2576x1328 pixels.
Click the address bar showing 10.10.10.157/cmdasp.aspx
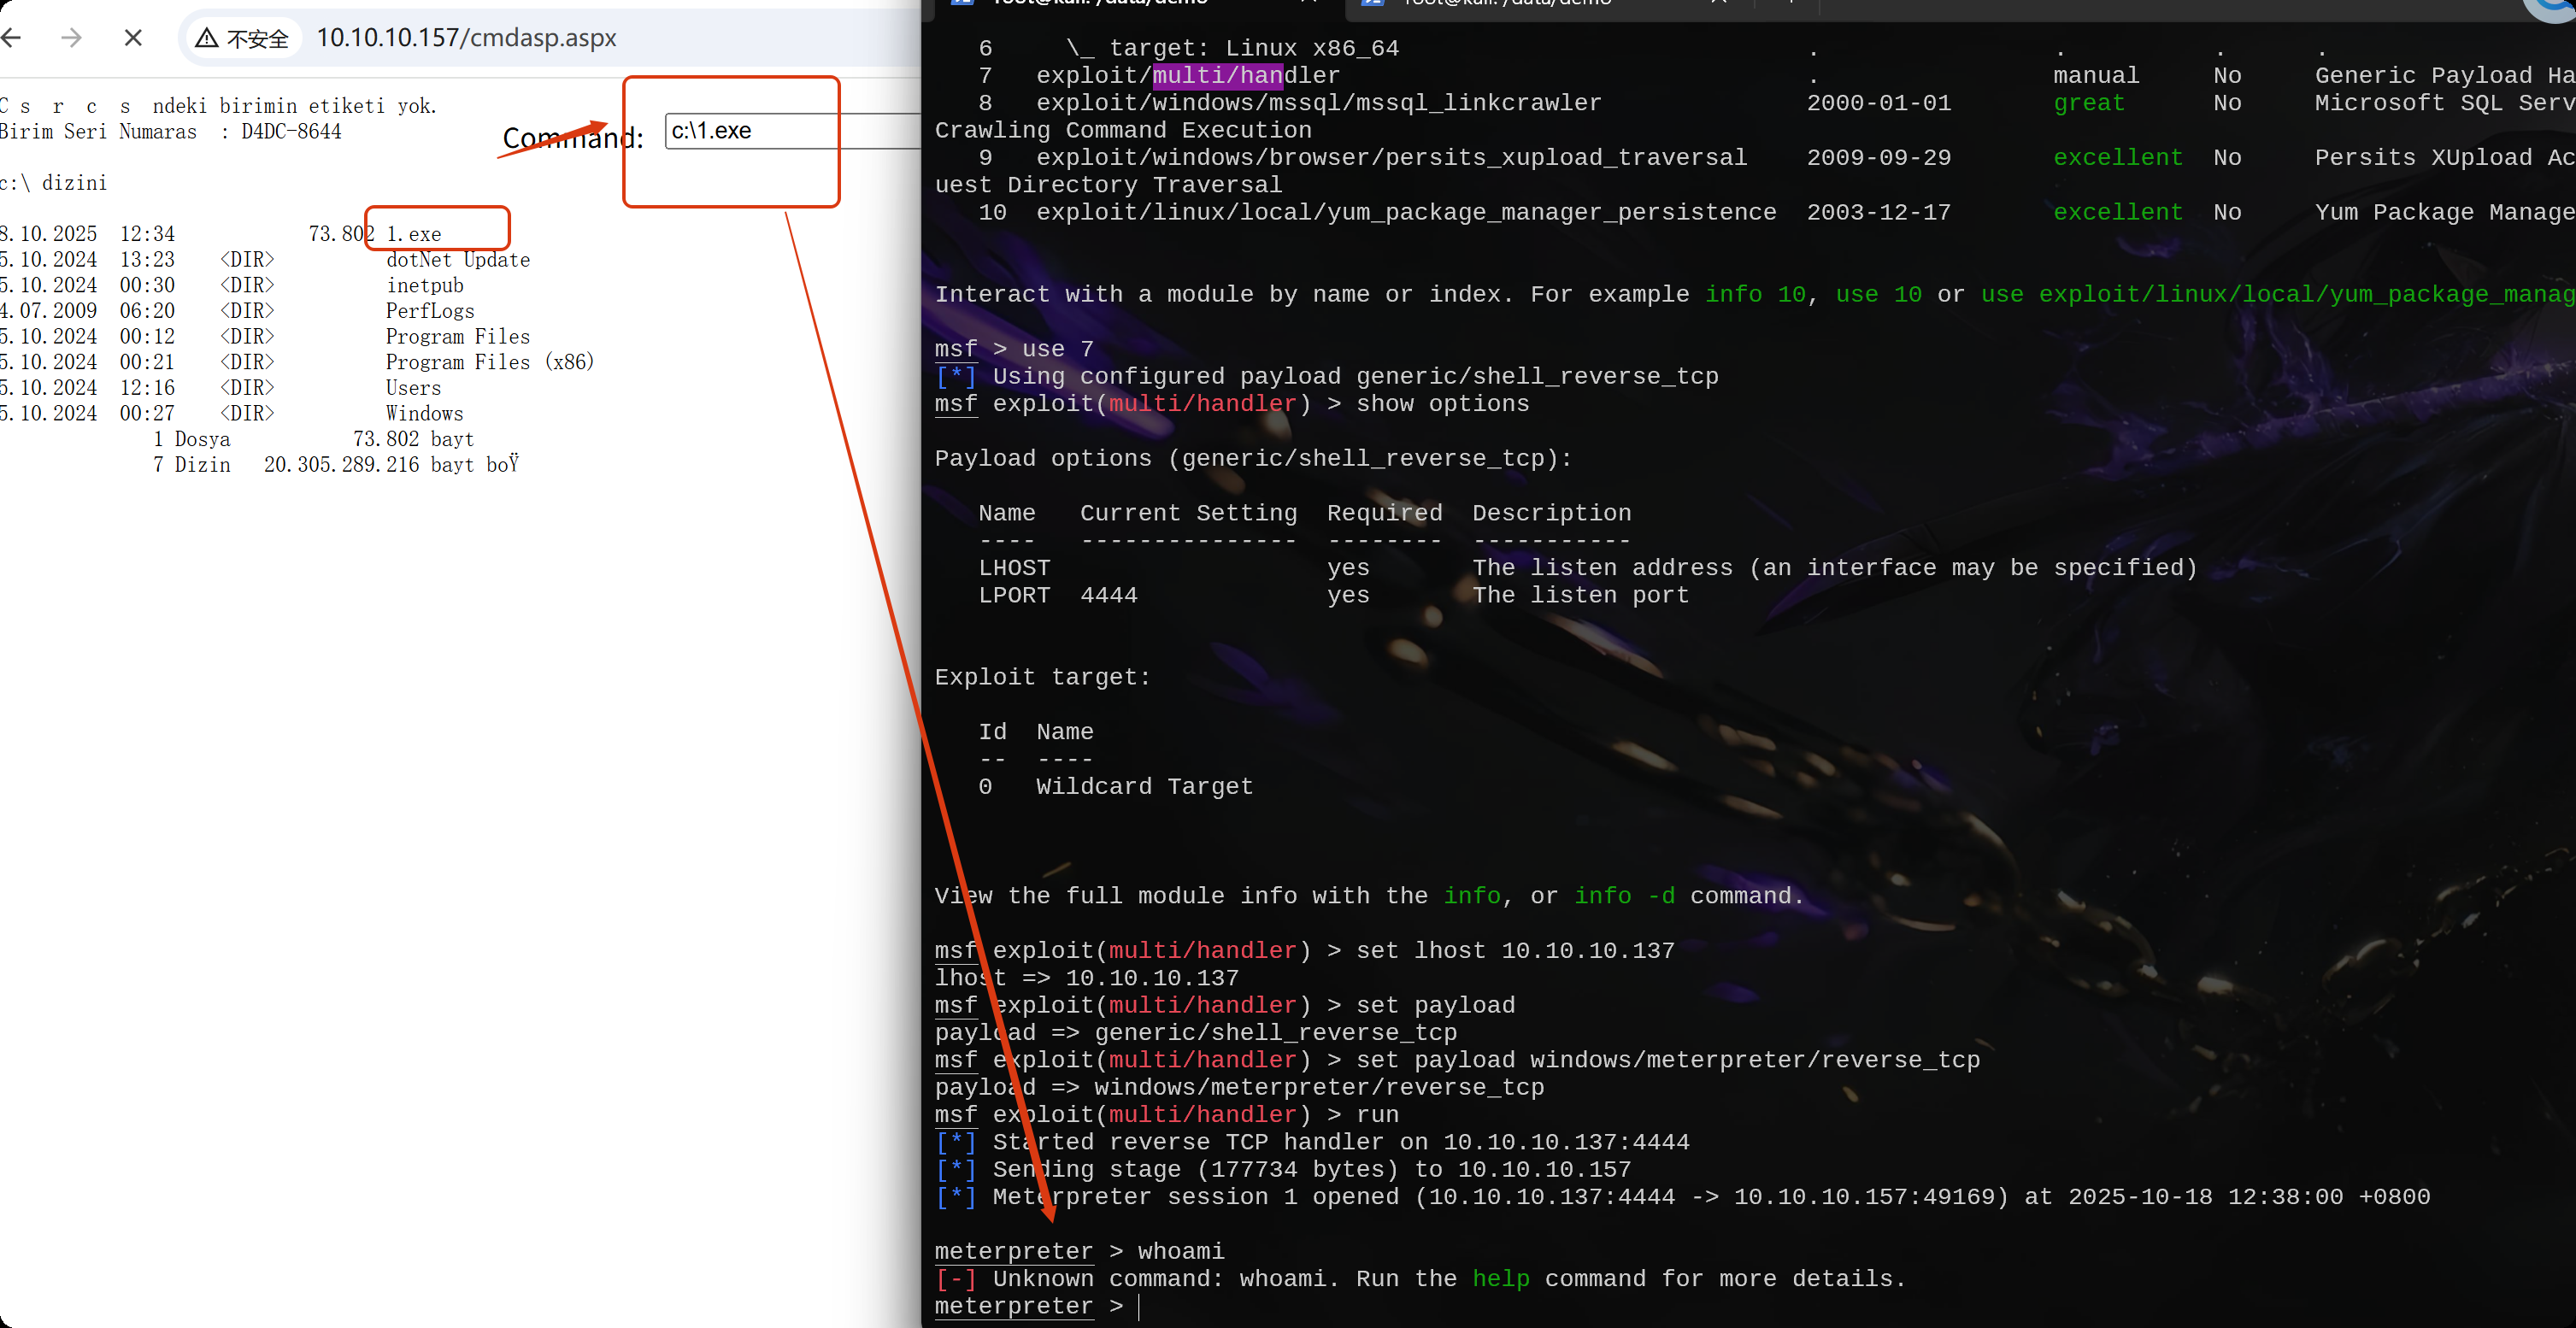click(x=466, y=38)
